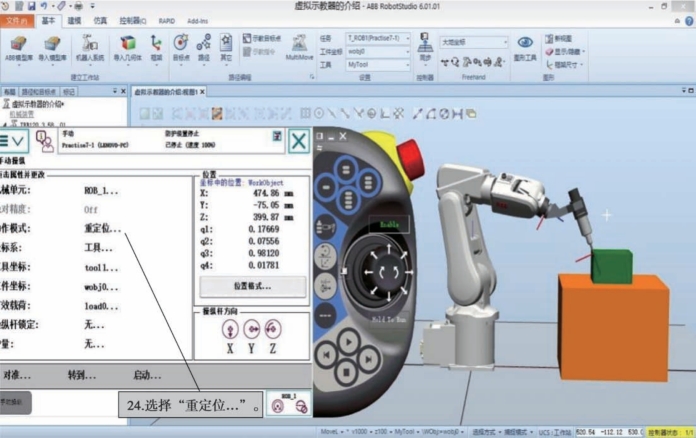Viewport: 696px width, 438px height.
Task: Click the 目标点 target icon
Action: click(181, 48)
